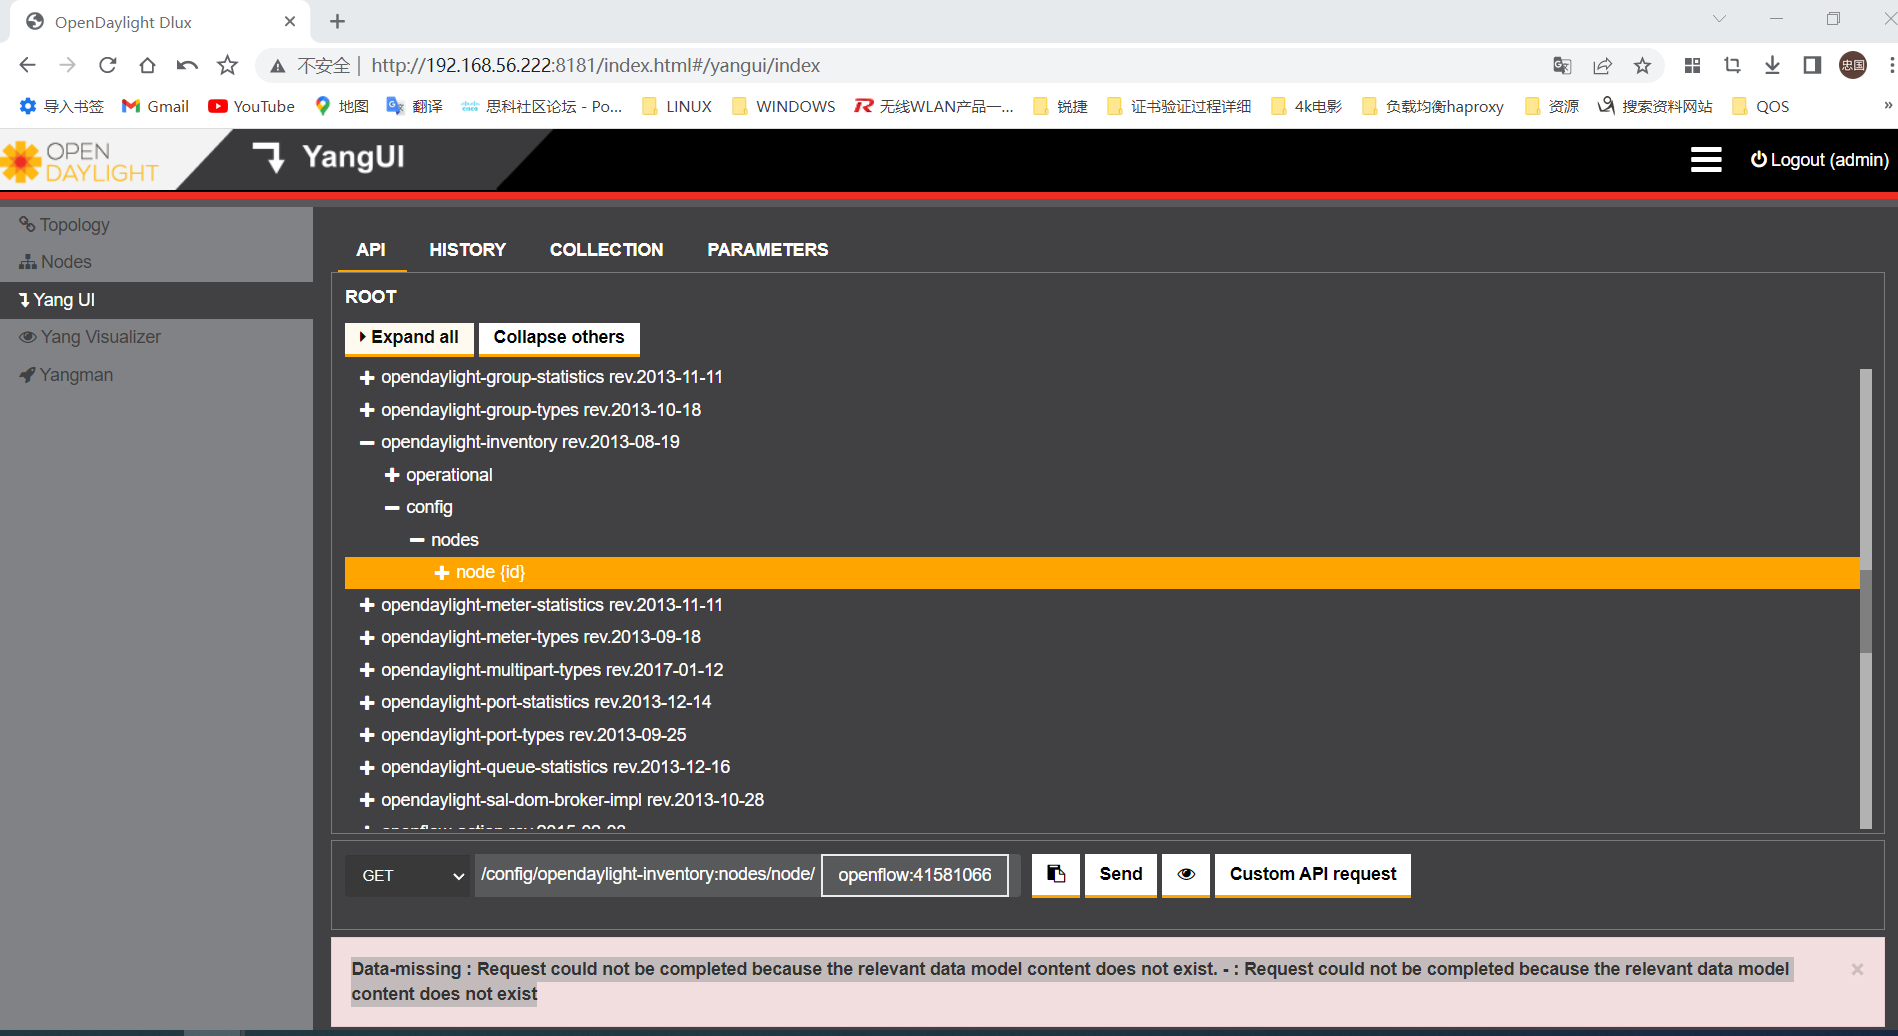Screen dimensions: 1898x1036
Task: Switch to the PARAMETERS tab
Action: point(768,250)
